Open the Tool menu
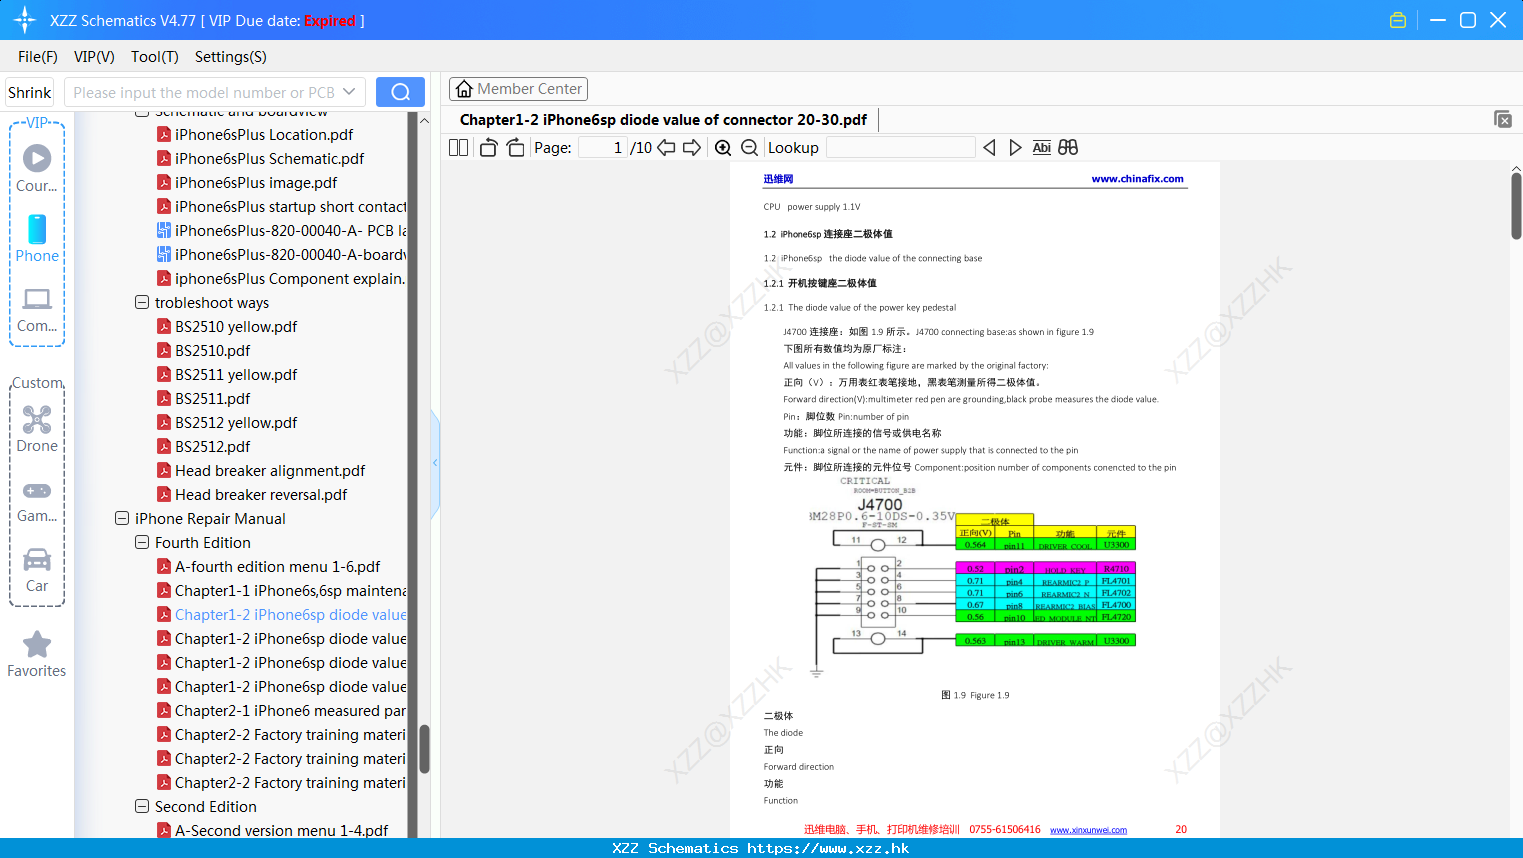The image size is (1523, 858). click(x=155, y=57)
